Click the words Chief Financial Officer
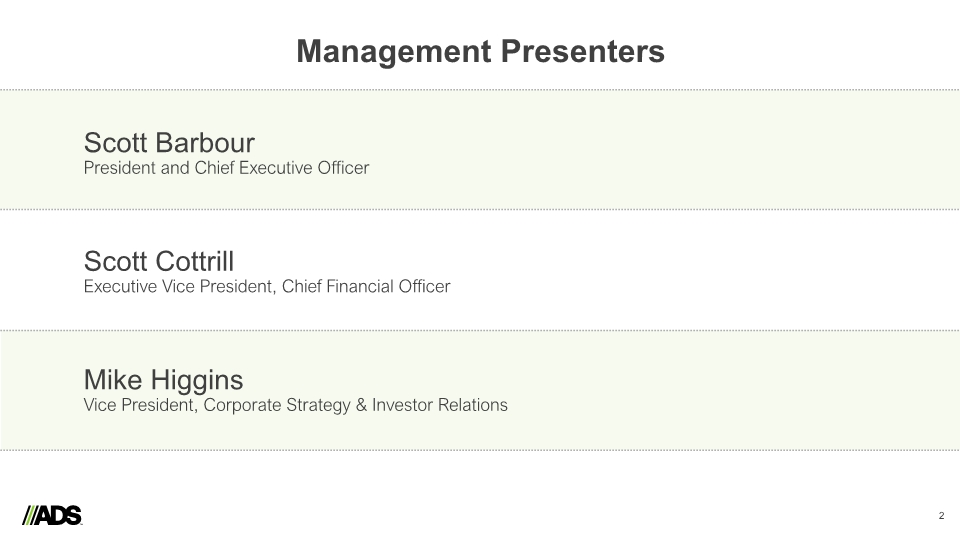Viewport: 960px width, 540px height. pos(366,287)
